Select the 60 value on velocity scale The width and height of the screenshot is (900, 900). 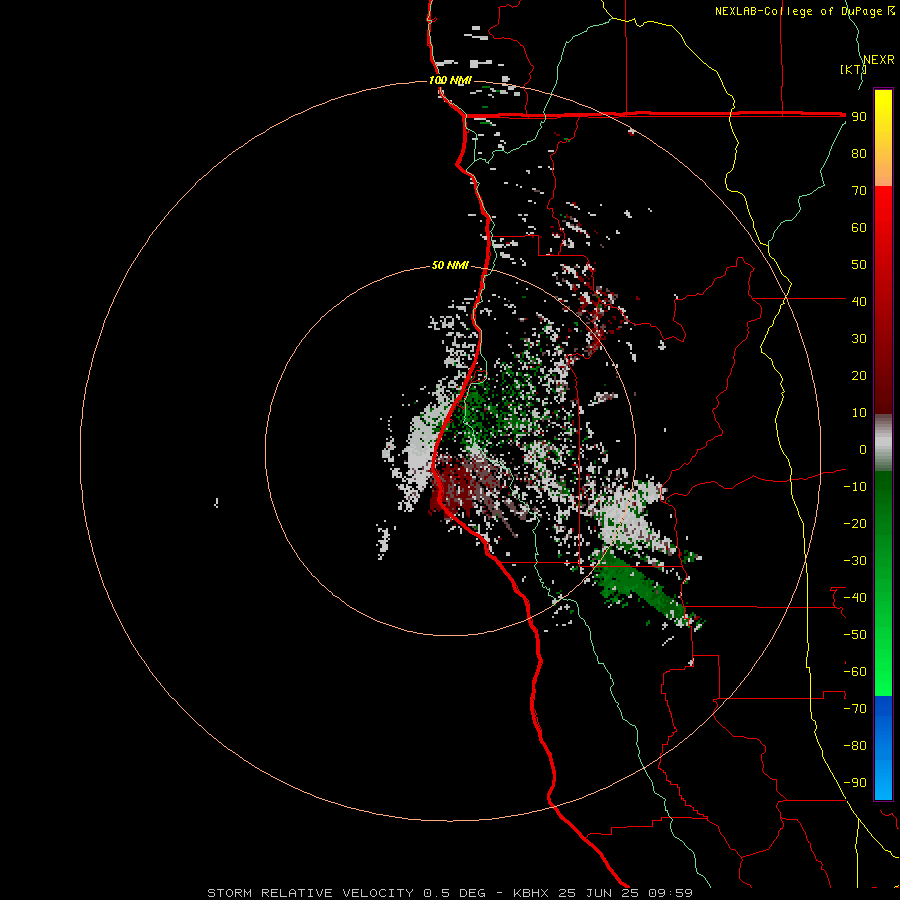pos(859,228)
